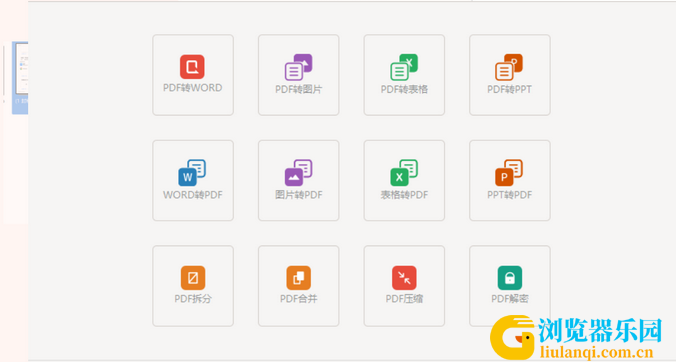This screenshot has width=676, height=362.
Task: Open the WORD转PDF blue W icon
Action: point(192,173)
